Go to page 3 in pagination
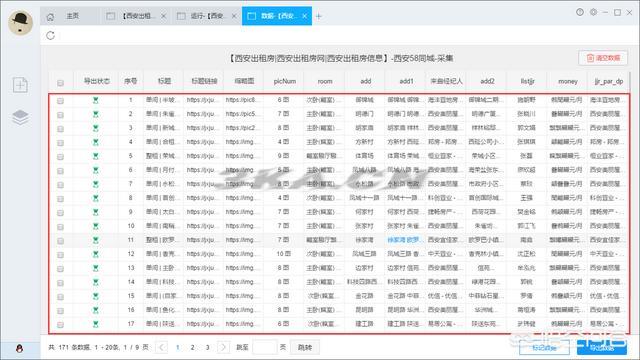The height and width of the screenshot is (360, 640). pos(207,347)
